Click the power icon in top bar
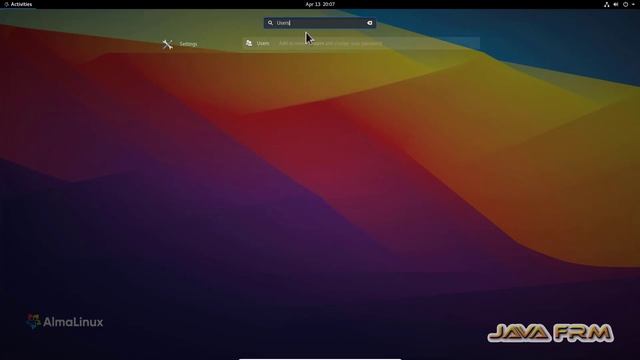 tap(625, 4)
